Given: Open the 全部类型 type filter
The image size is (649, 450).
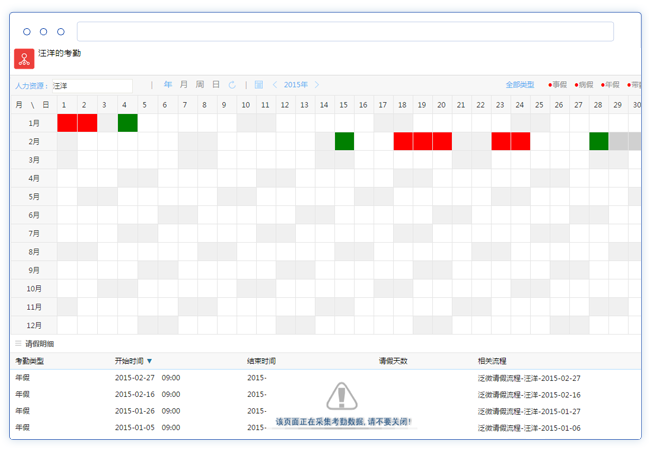Looking at the screenshot, I should coord(520,85).
